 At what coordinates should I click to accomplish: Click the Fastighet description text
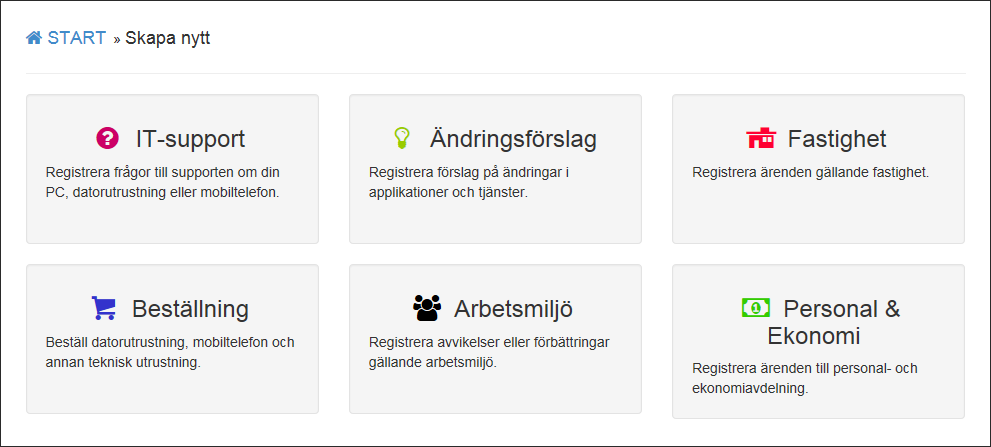click(810, 172)
